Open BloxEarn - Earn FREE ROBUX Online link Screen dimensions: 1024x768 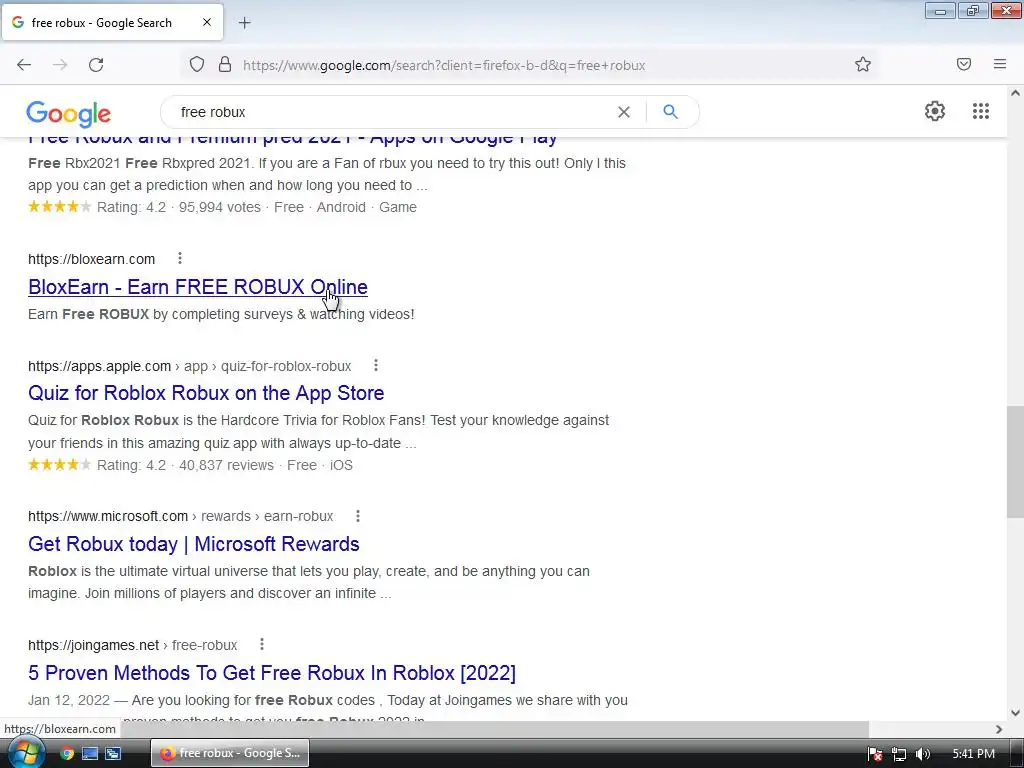[198, 287]
